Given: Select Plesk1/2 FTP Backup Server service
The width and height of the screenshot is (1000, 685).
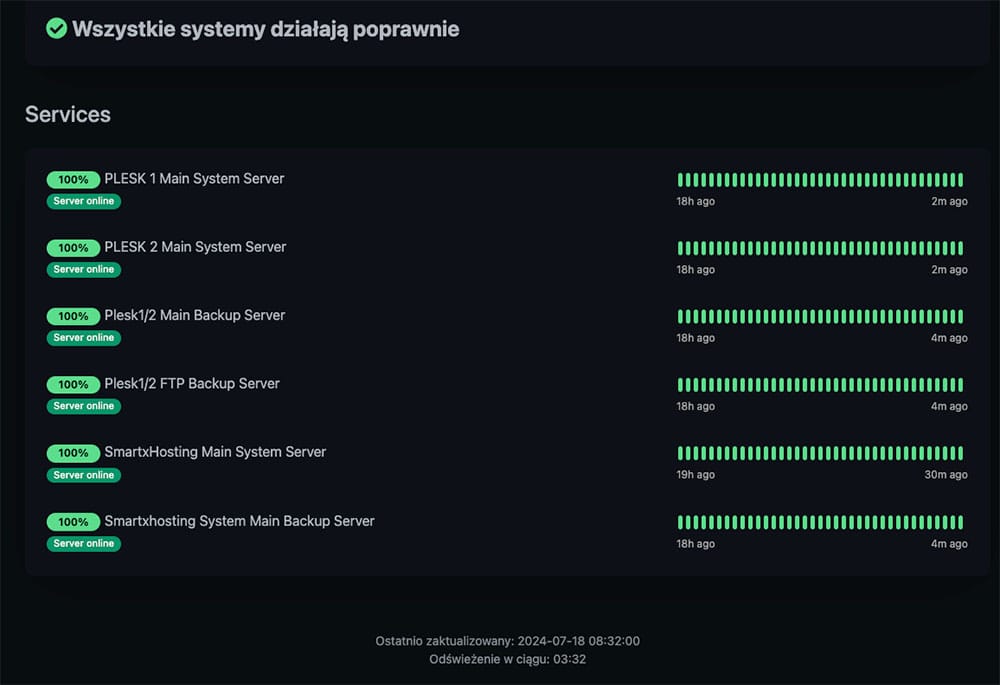Looking at the screenshot, I should [192, 384].
